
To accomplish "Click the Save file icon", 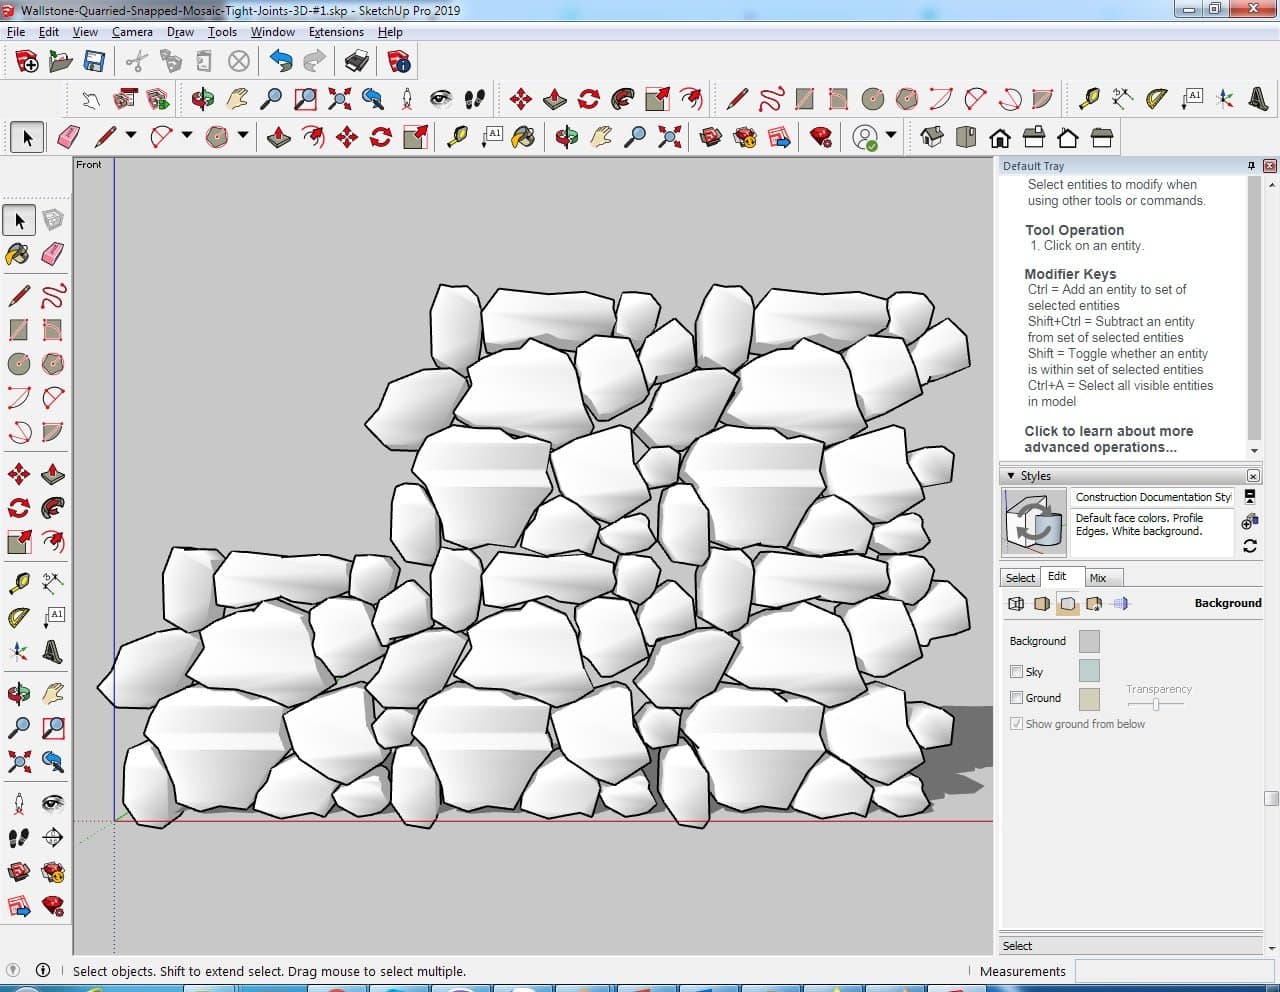I will pos(94,62).
